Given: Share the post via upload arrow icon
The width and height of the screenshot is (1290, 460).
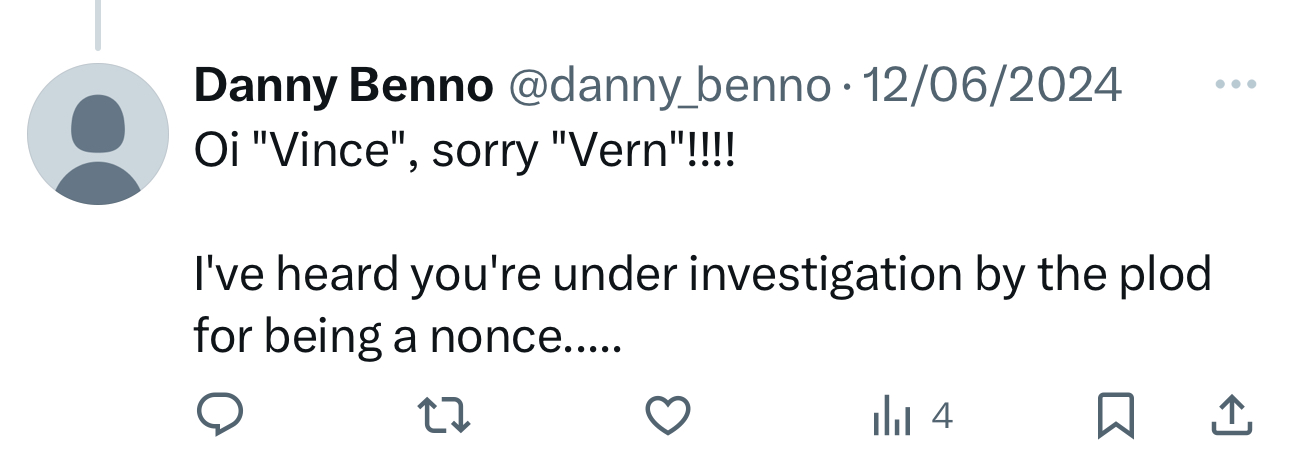Looking at the screenshot, I should click(x=1232, y=416).
